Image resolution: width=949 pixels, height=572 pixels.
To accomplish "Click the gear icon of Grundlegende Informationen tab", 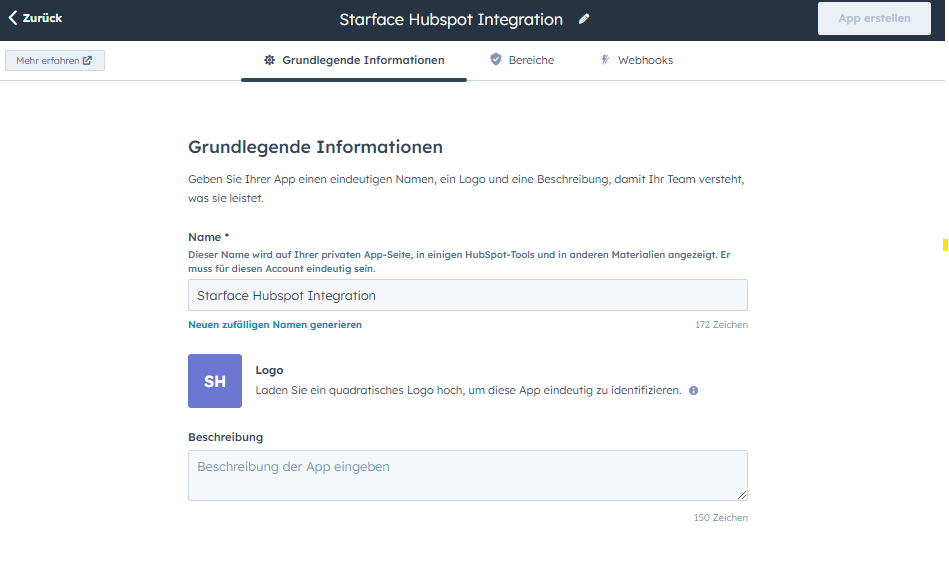I will click(x=269, y=60).
